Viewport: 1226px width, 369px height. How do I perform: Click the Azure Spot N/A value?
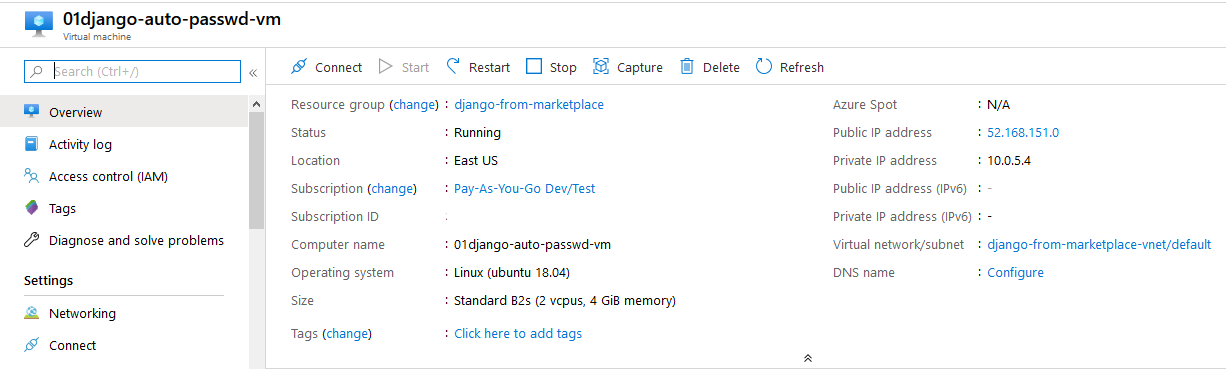click(x=999, y=104)
